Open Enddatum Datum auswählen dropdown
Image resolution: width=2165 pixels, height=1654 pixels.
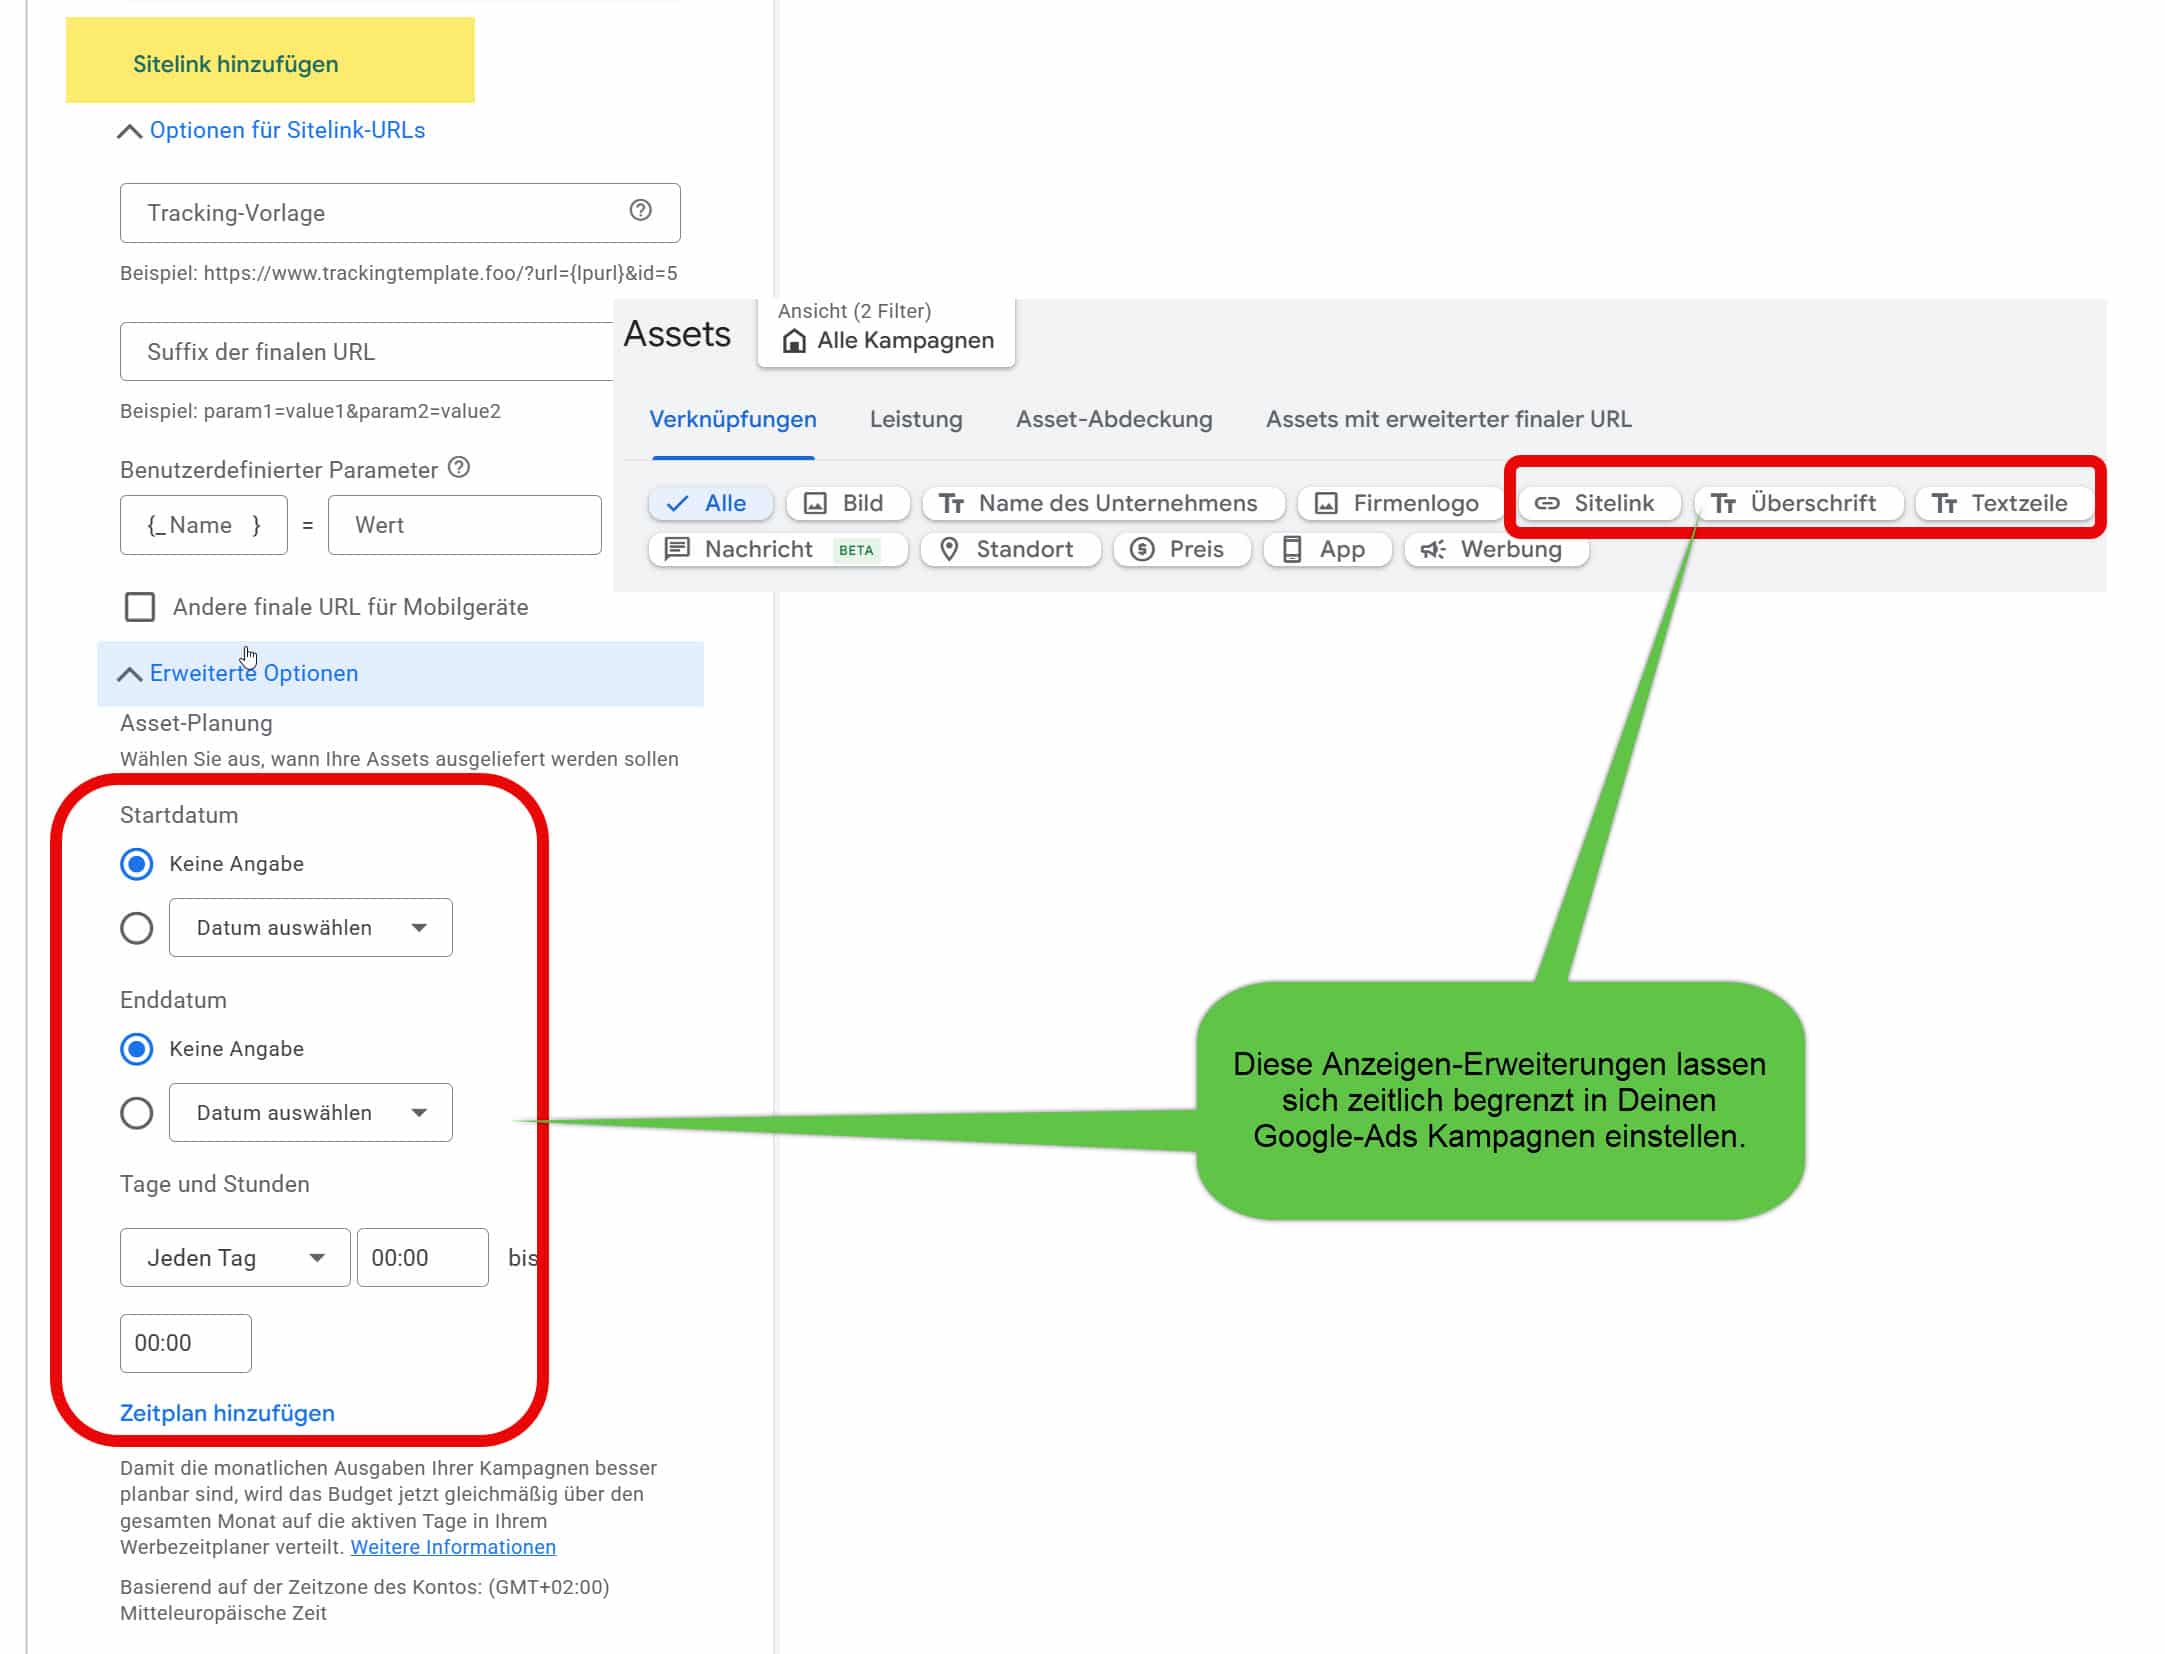tap(310, 1113)
